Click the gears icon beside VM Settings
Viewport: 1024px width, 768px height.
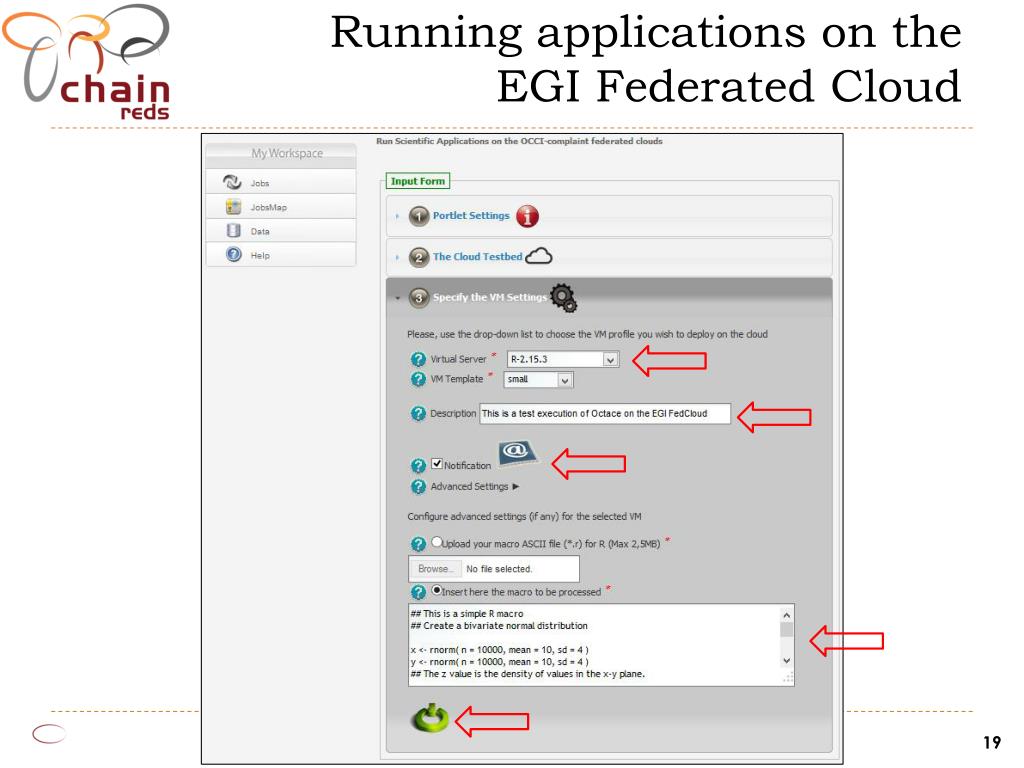click(x=564, y=298)
